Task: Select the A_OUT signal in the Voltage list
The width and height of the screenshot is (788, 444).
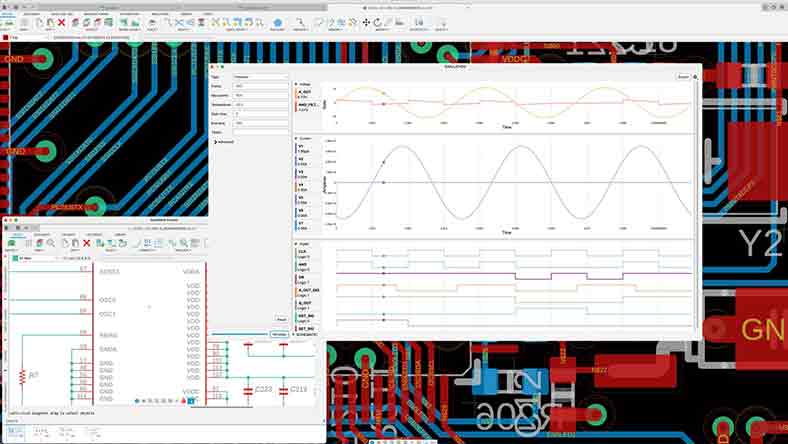Action: (x=307, y=94)
